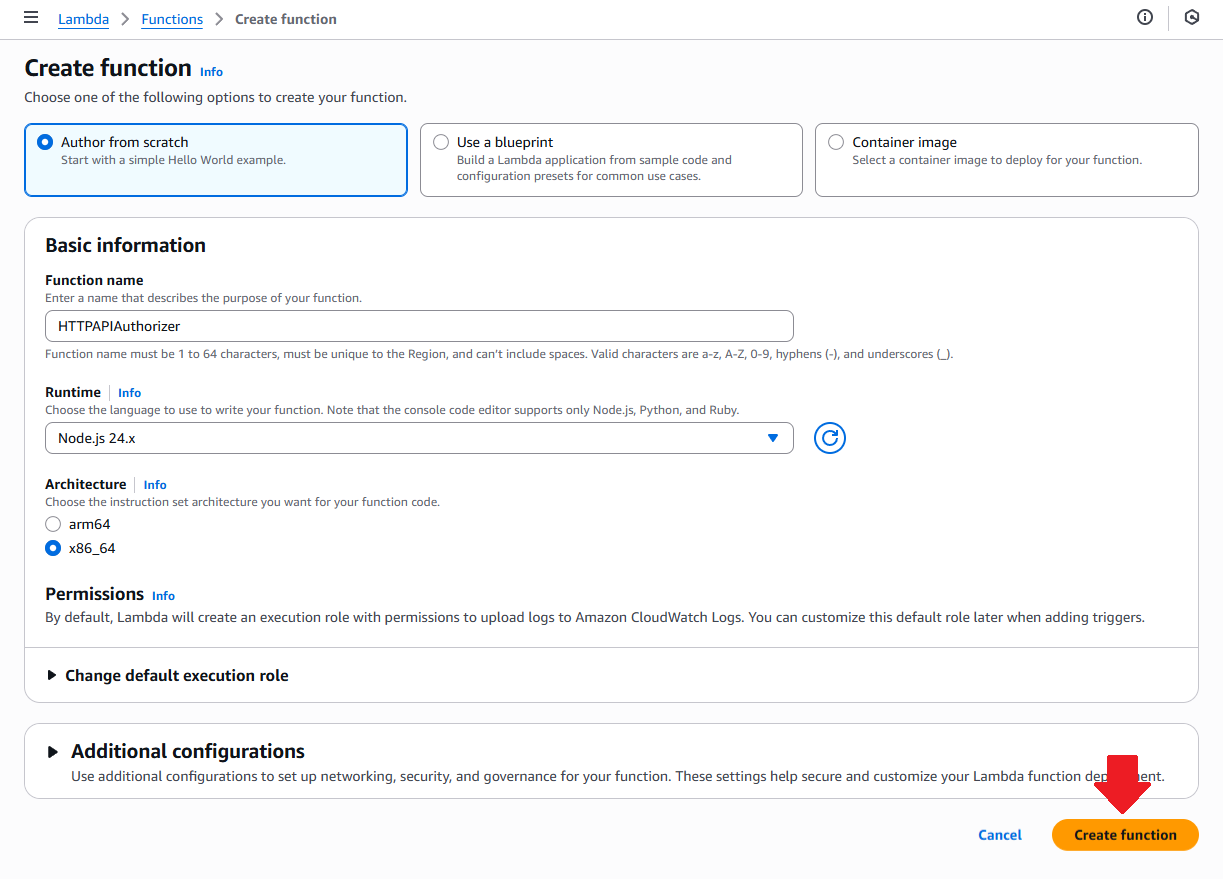Open Info link next to Runtime
The height and width of the screenshot is (879, 1223).
click(130, 393)
